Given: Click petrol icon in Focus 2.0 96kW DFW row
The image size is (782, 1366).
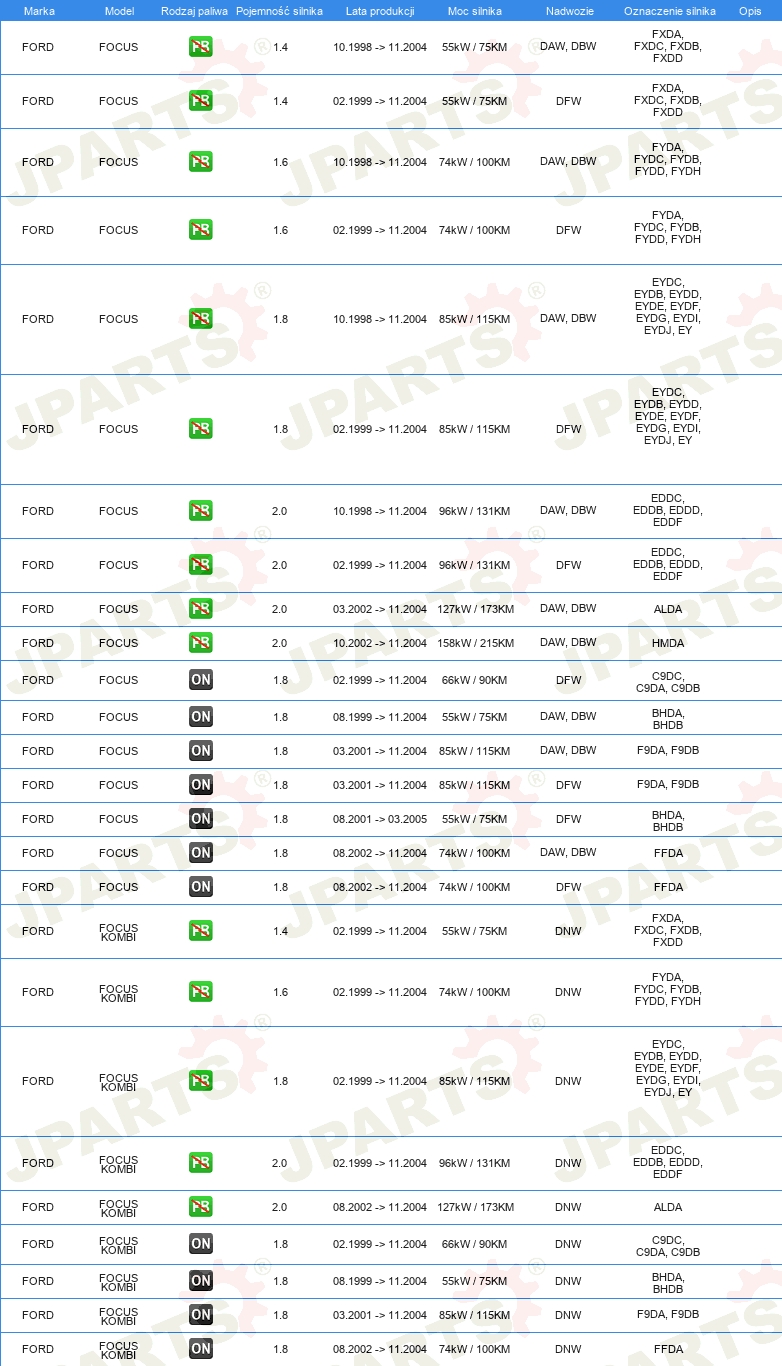Looking at the screenshot, I should (x=201, y=565).
